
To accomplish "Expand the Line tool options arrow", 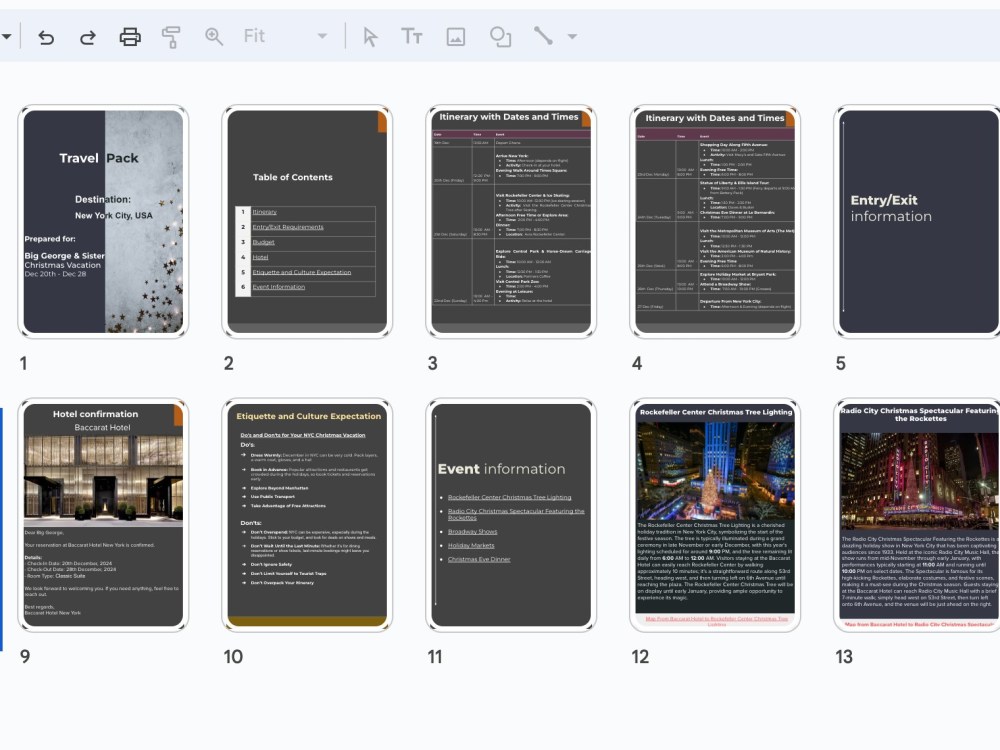I will pyautogui.click(x=572, y=36).
